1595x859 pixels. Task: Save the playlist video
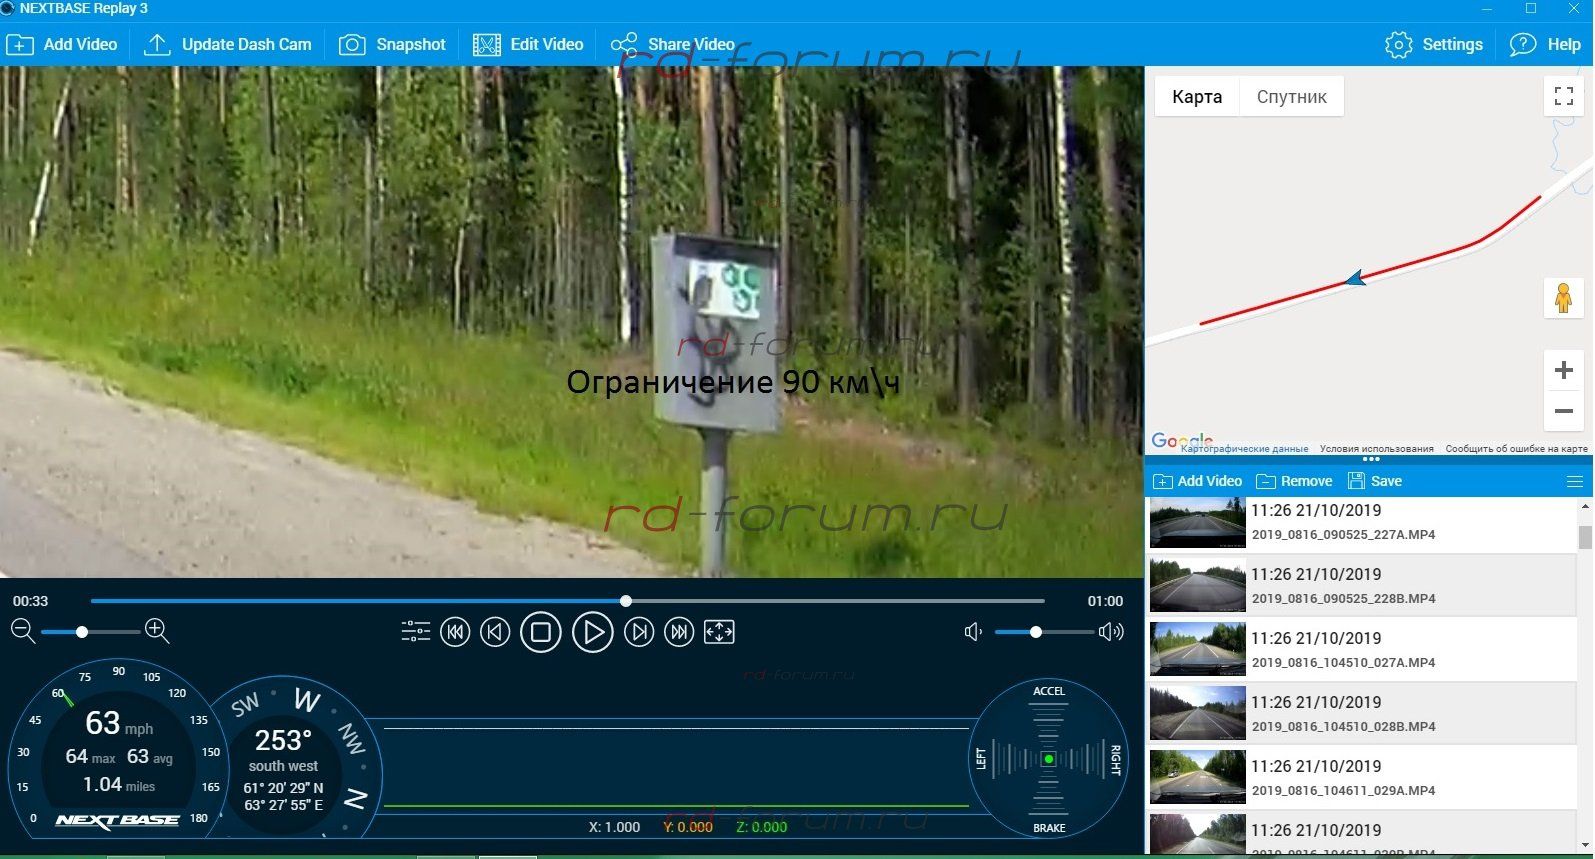[1375, 481]
